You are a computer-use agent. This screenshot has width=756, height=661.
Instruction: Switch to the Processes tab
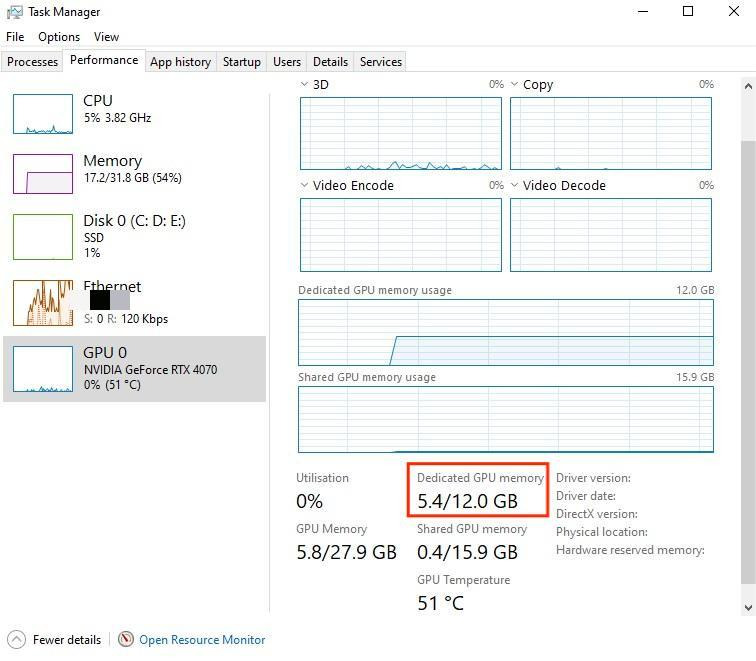coord(32,62)
